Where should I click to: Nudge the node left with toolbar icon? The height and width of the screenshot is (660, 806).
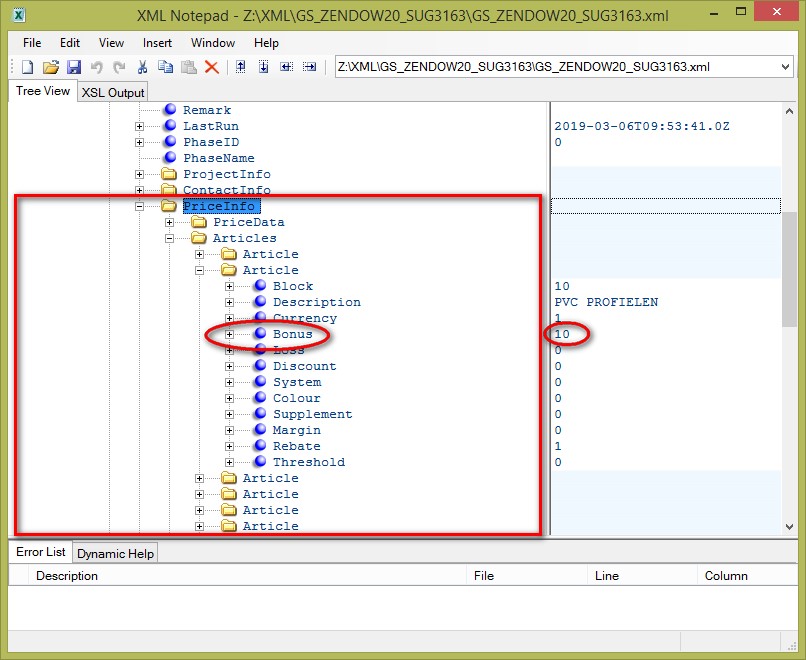coord(286,67)
